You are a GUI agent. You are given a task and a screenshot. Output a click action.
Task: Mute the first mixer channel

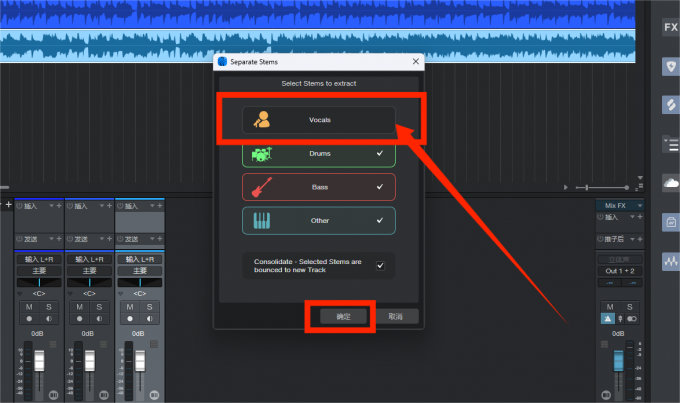[29, 307]
